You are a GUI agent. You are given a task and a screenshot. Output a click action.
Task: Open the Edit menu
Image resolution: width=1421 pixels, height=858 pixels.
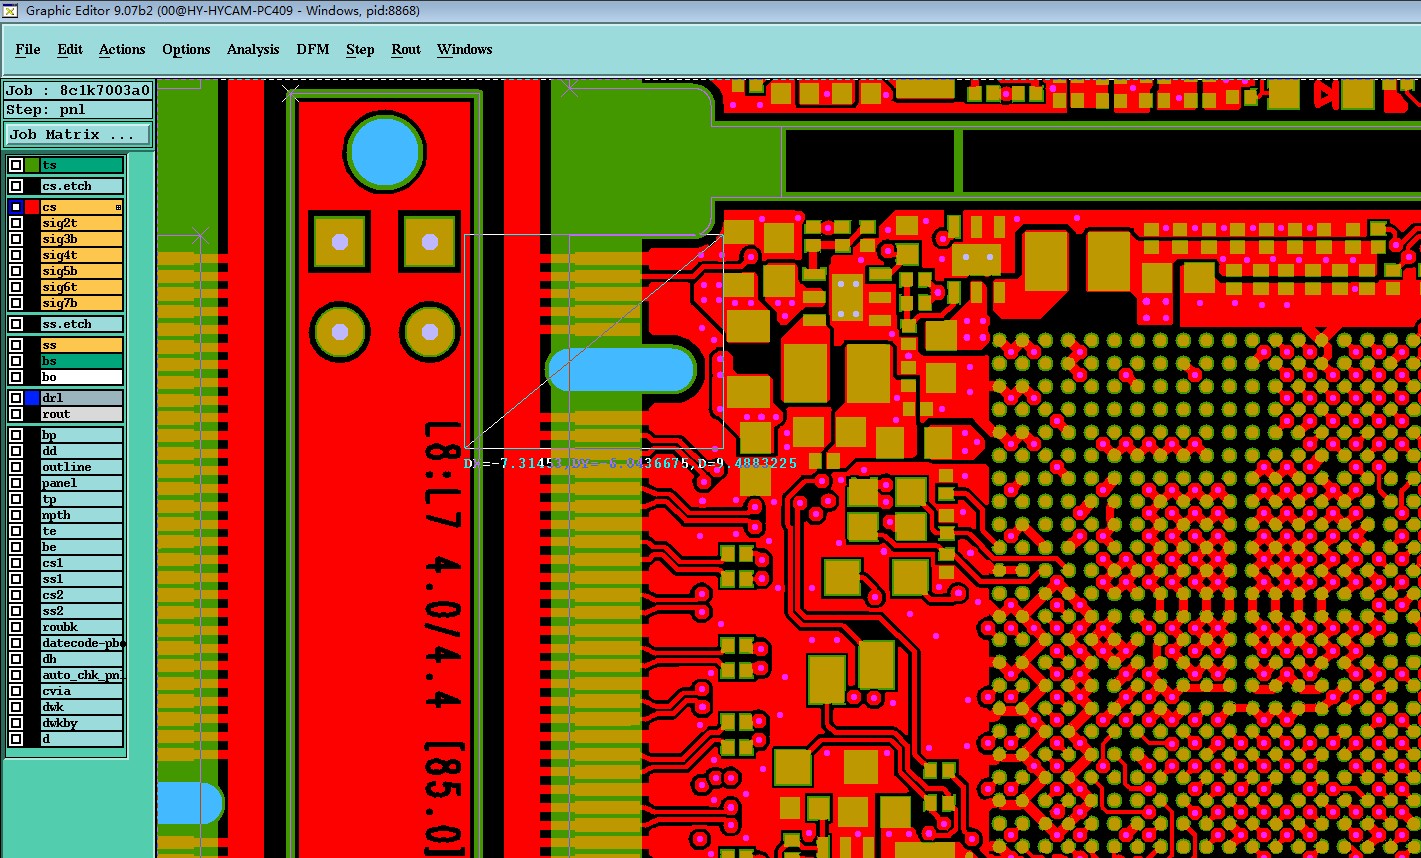point(70,49)
